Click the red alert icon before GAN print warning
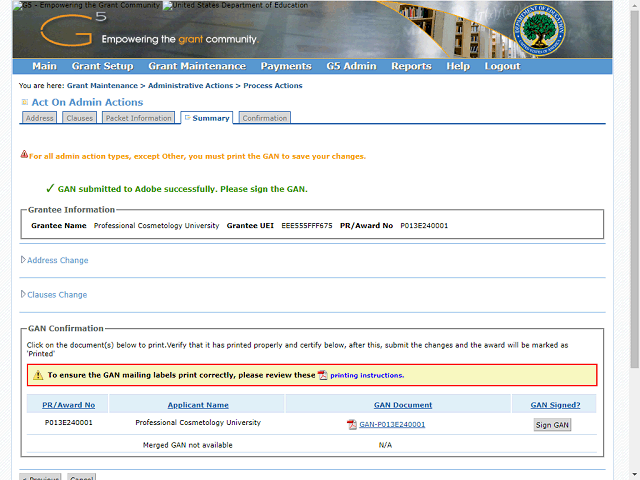 pos(24,154)
